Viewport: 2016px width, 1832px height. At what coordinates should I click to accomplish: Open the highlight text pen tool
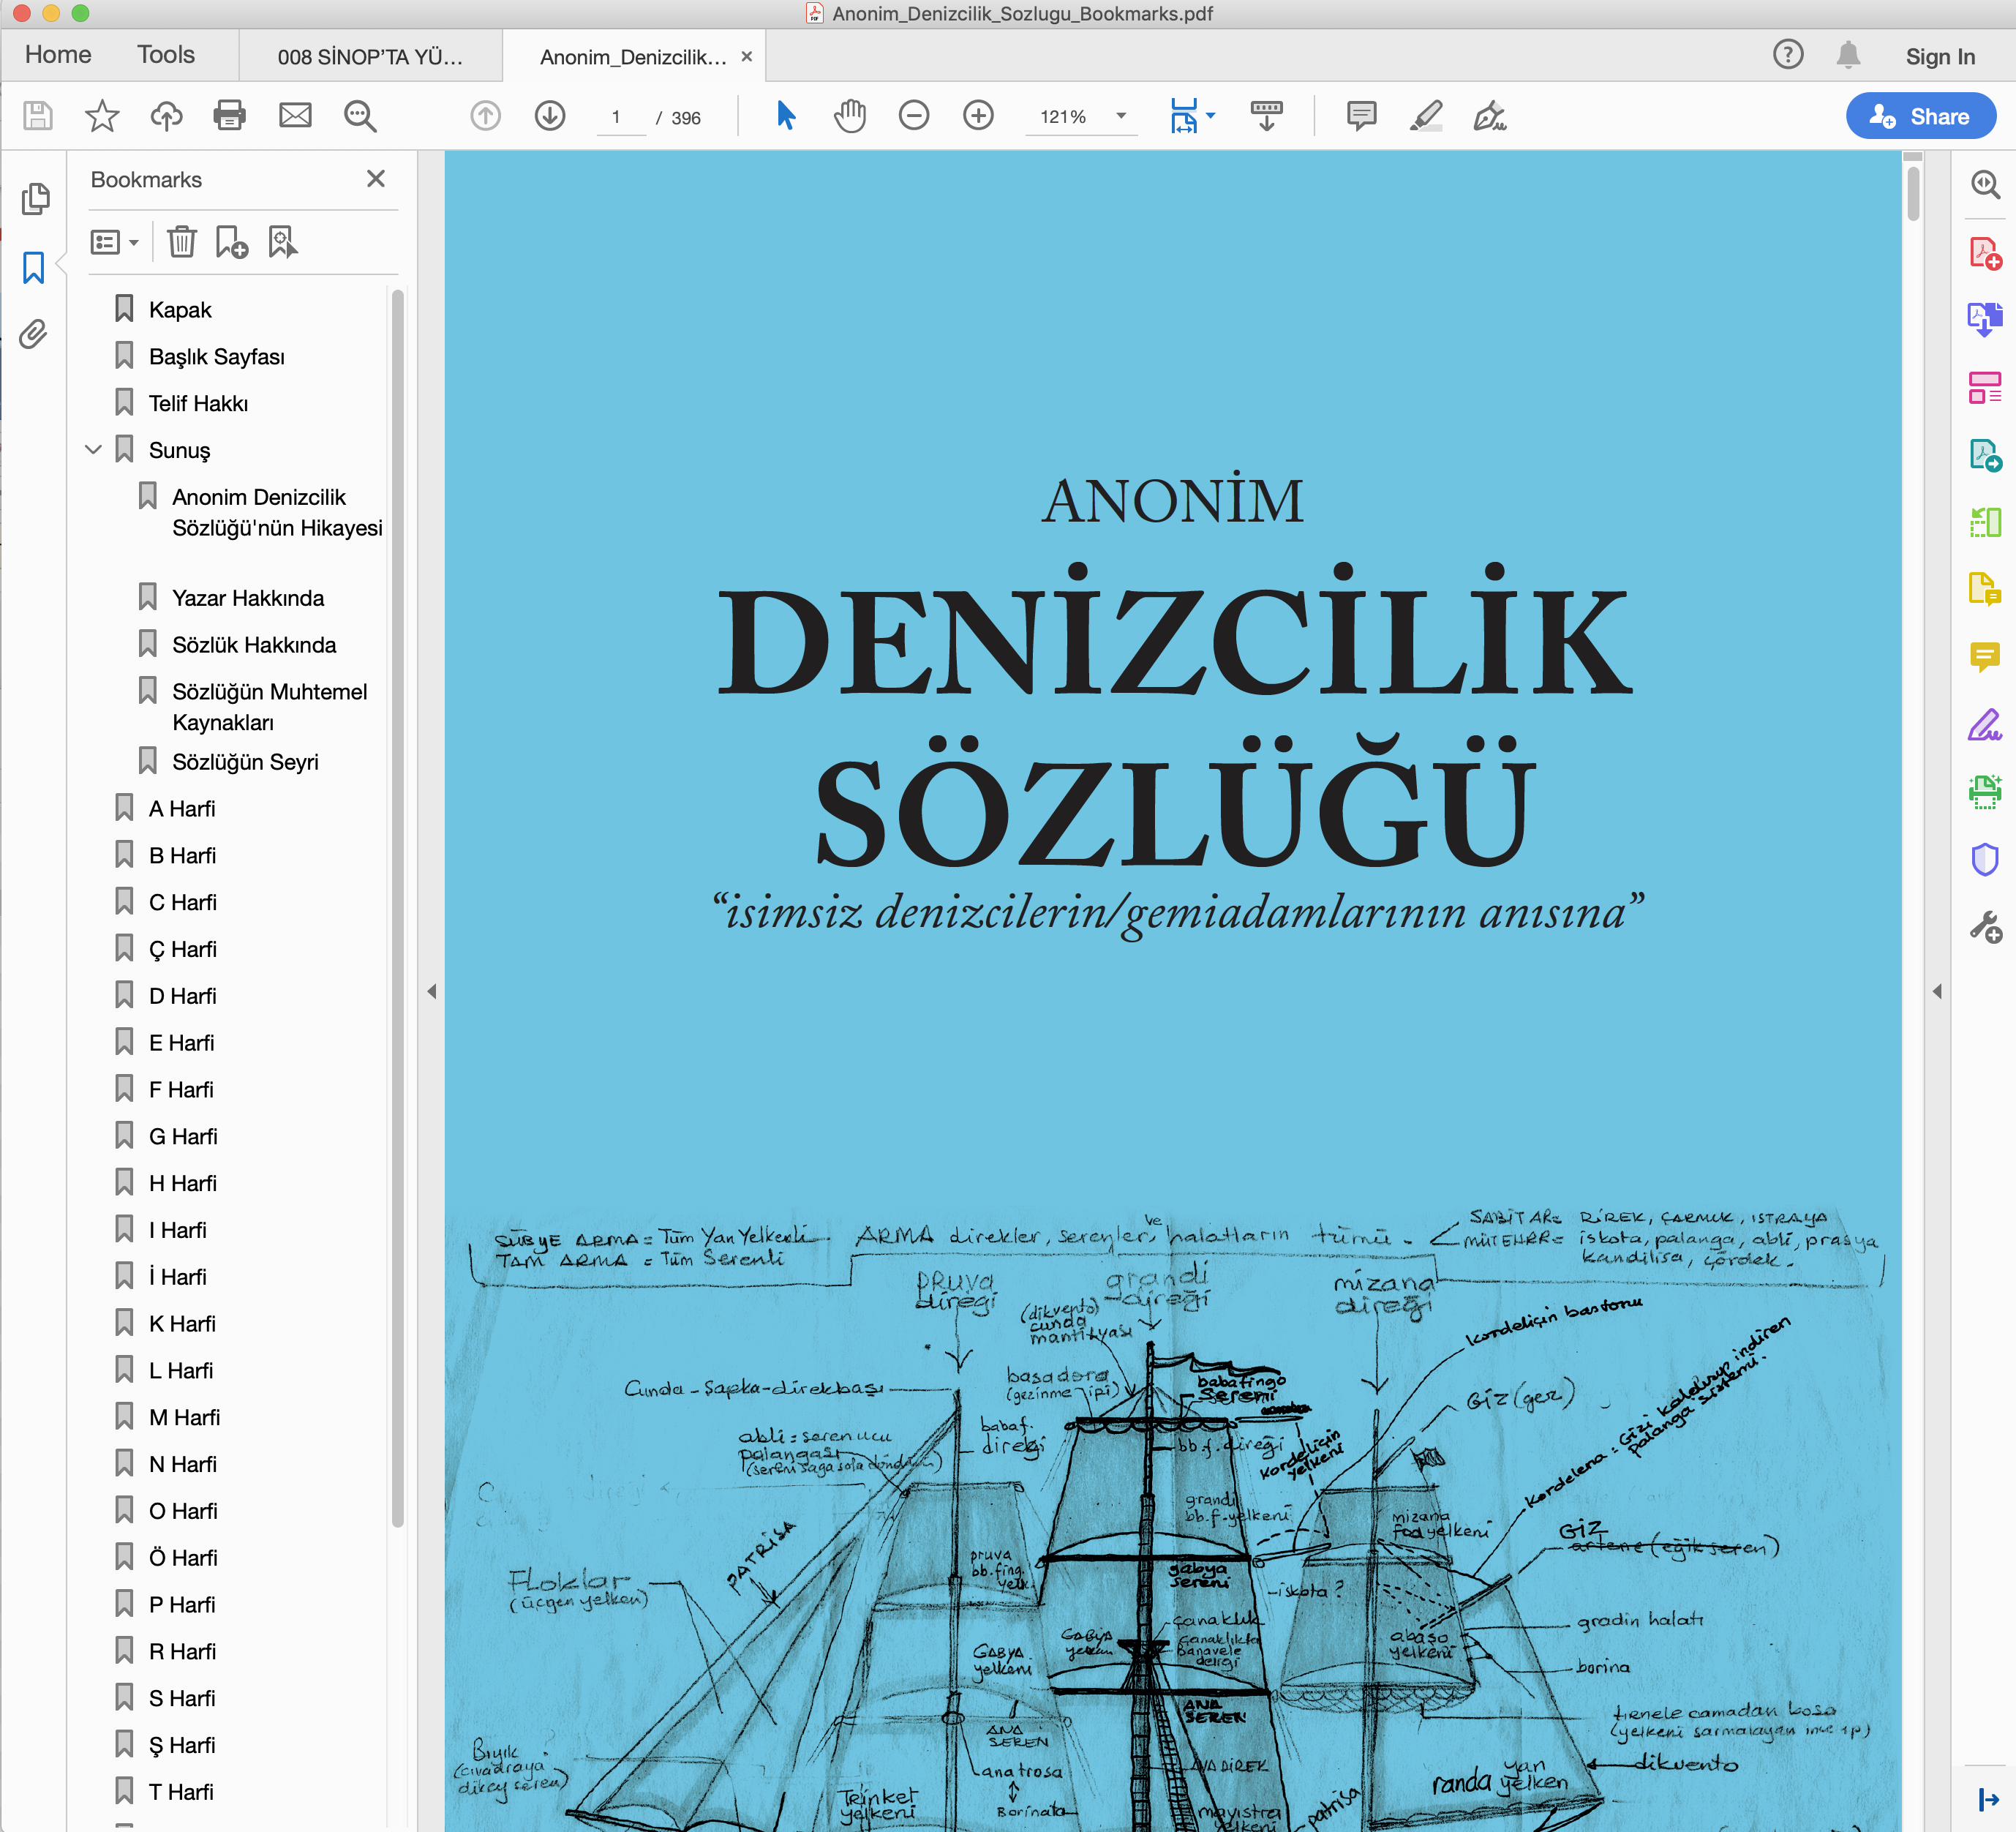click(1425, 116)
